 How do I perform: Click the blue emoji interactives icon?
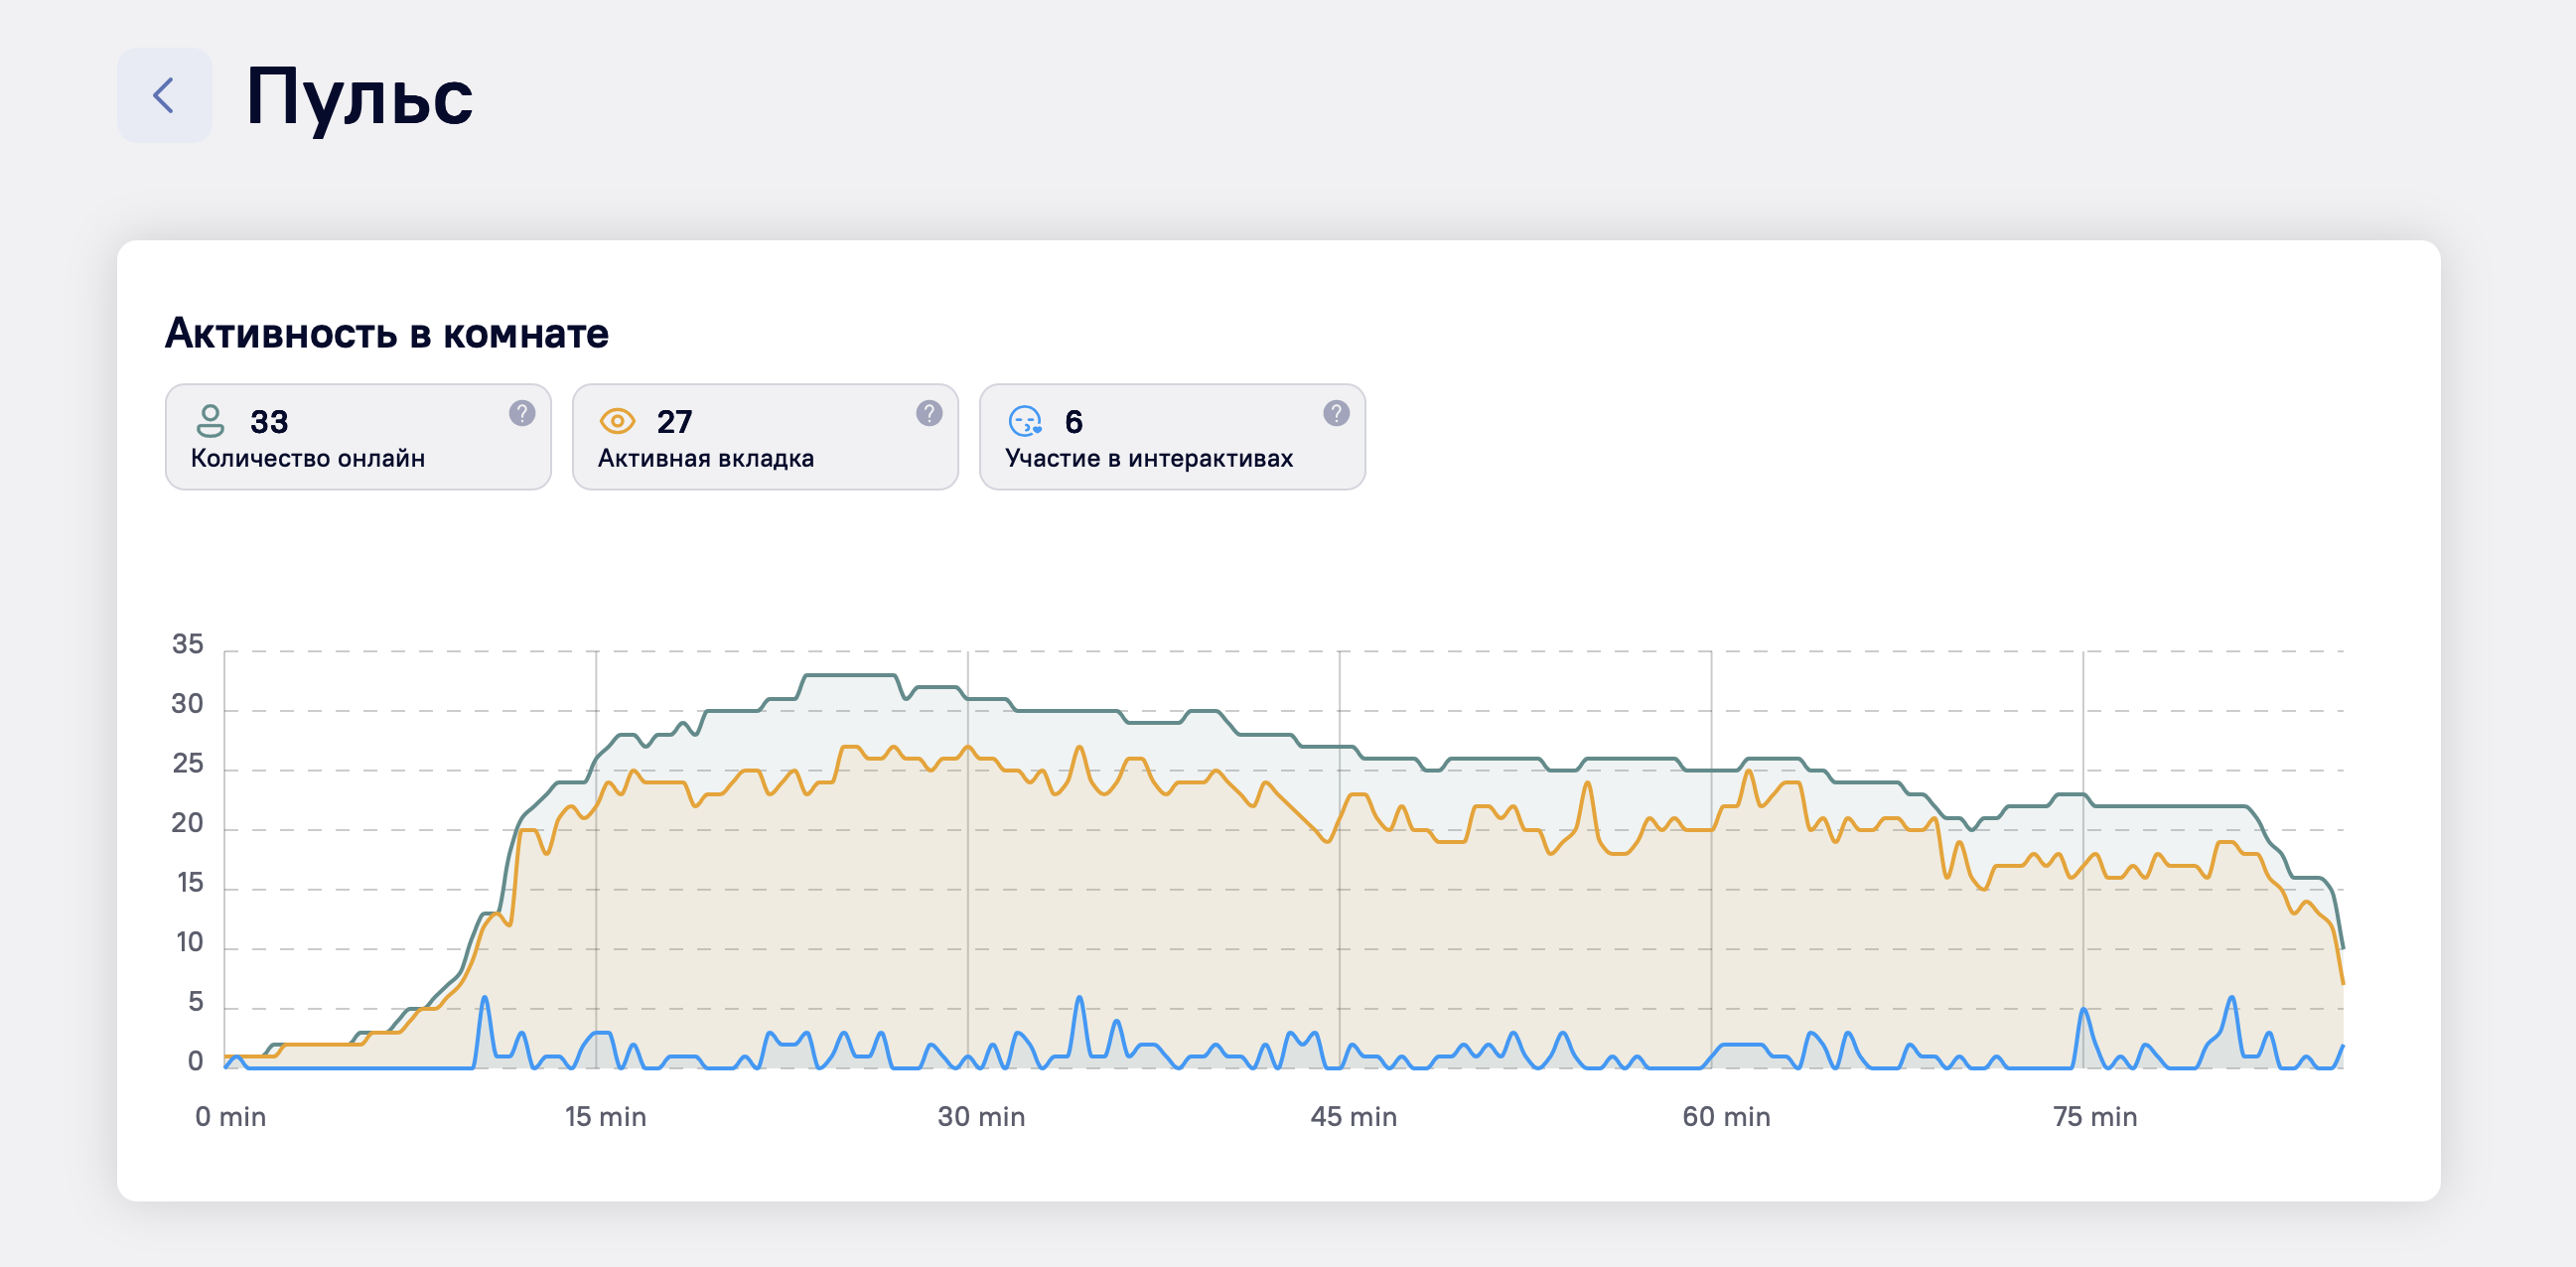(x=1025, y=421)
